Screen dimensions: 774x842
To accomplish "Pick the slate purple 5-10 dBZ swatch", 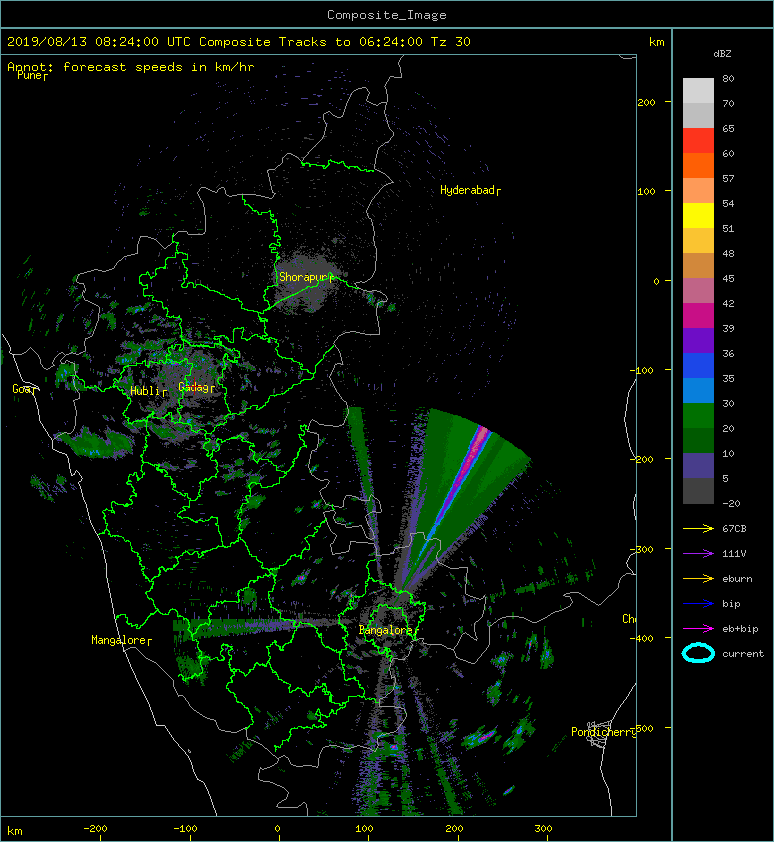I will click(698, 465).
